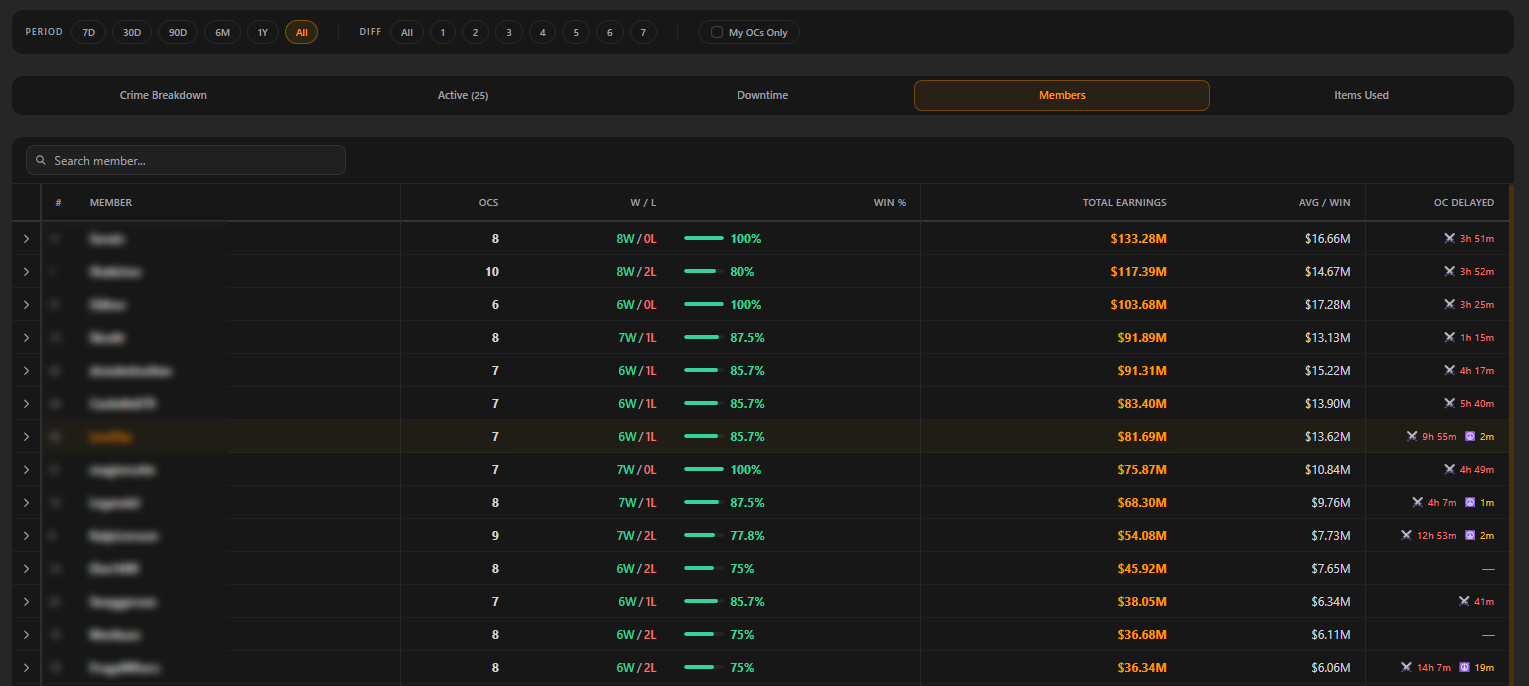Expand the row with $54.08M total earnings

[26, 536]
